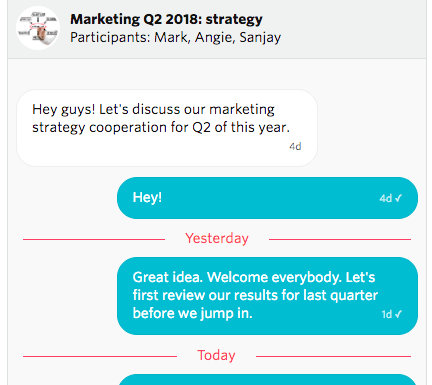Select the 'Hey guys! Let's discuss' message bubble
The height and width of the screenshot is (385, 432).
pyautogui.click(x=167, y=128)
